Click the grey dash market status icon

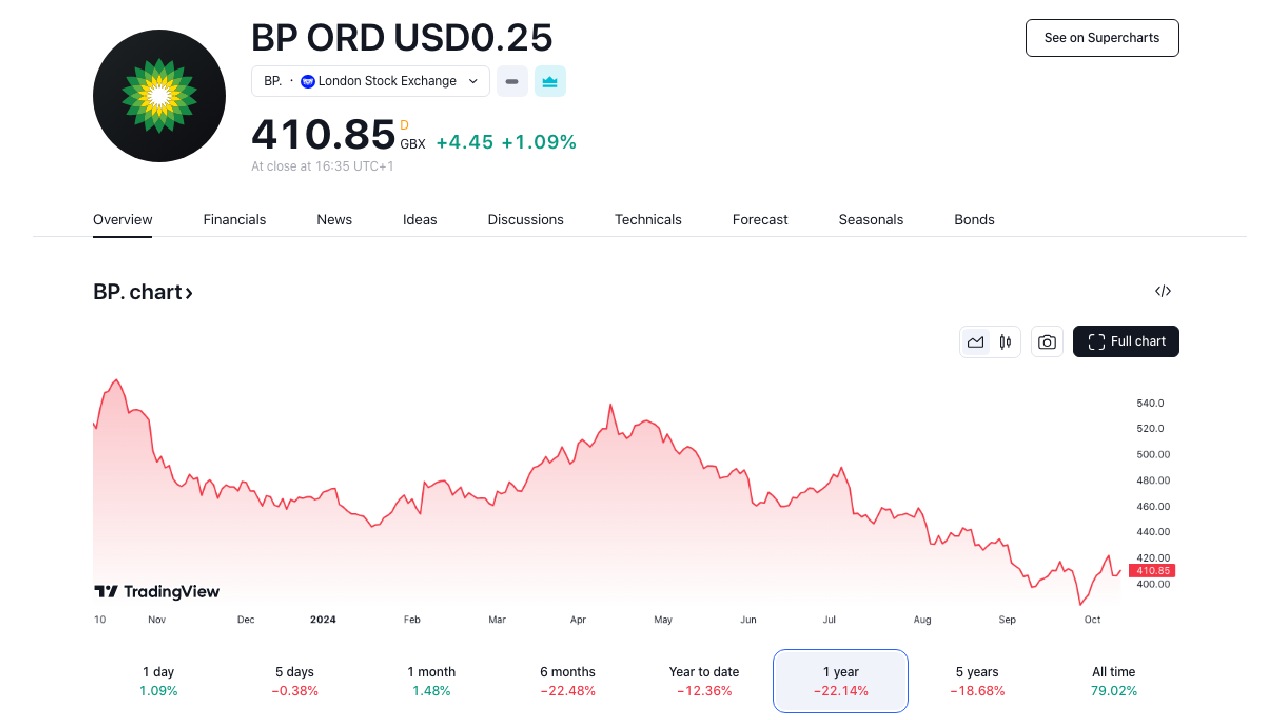(x=512, y=81)
